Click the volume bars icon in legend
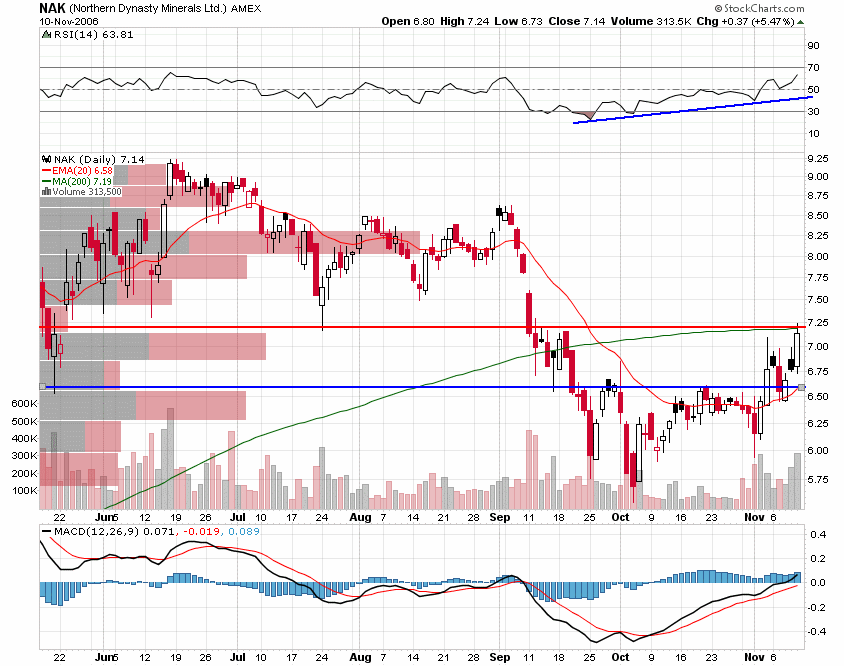 click(46, 192)
